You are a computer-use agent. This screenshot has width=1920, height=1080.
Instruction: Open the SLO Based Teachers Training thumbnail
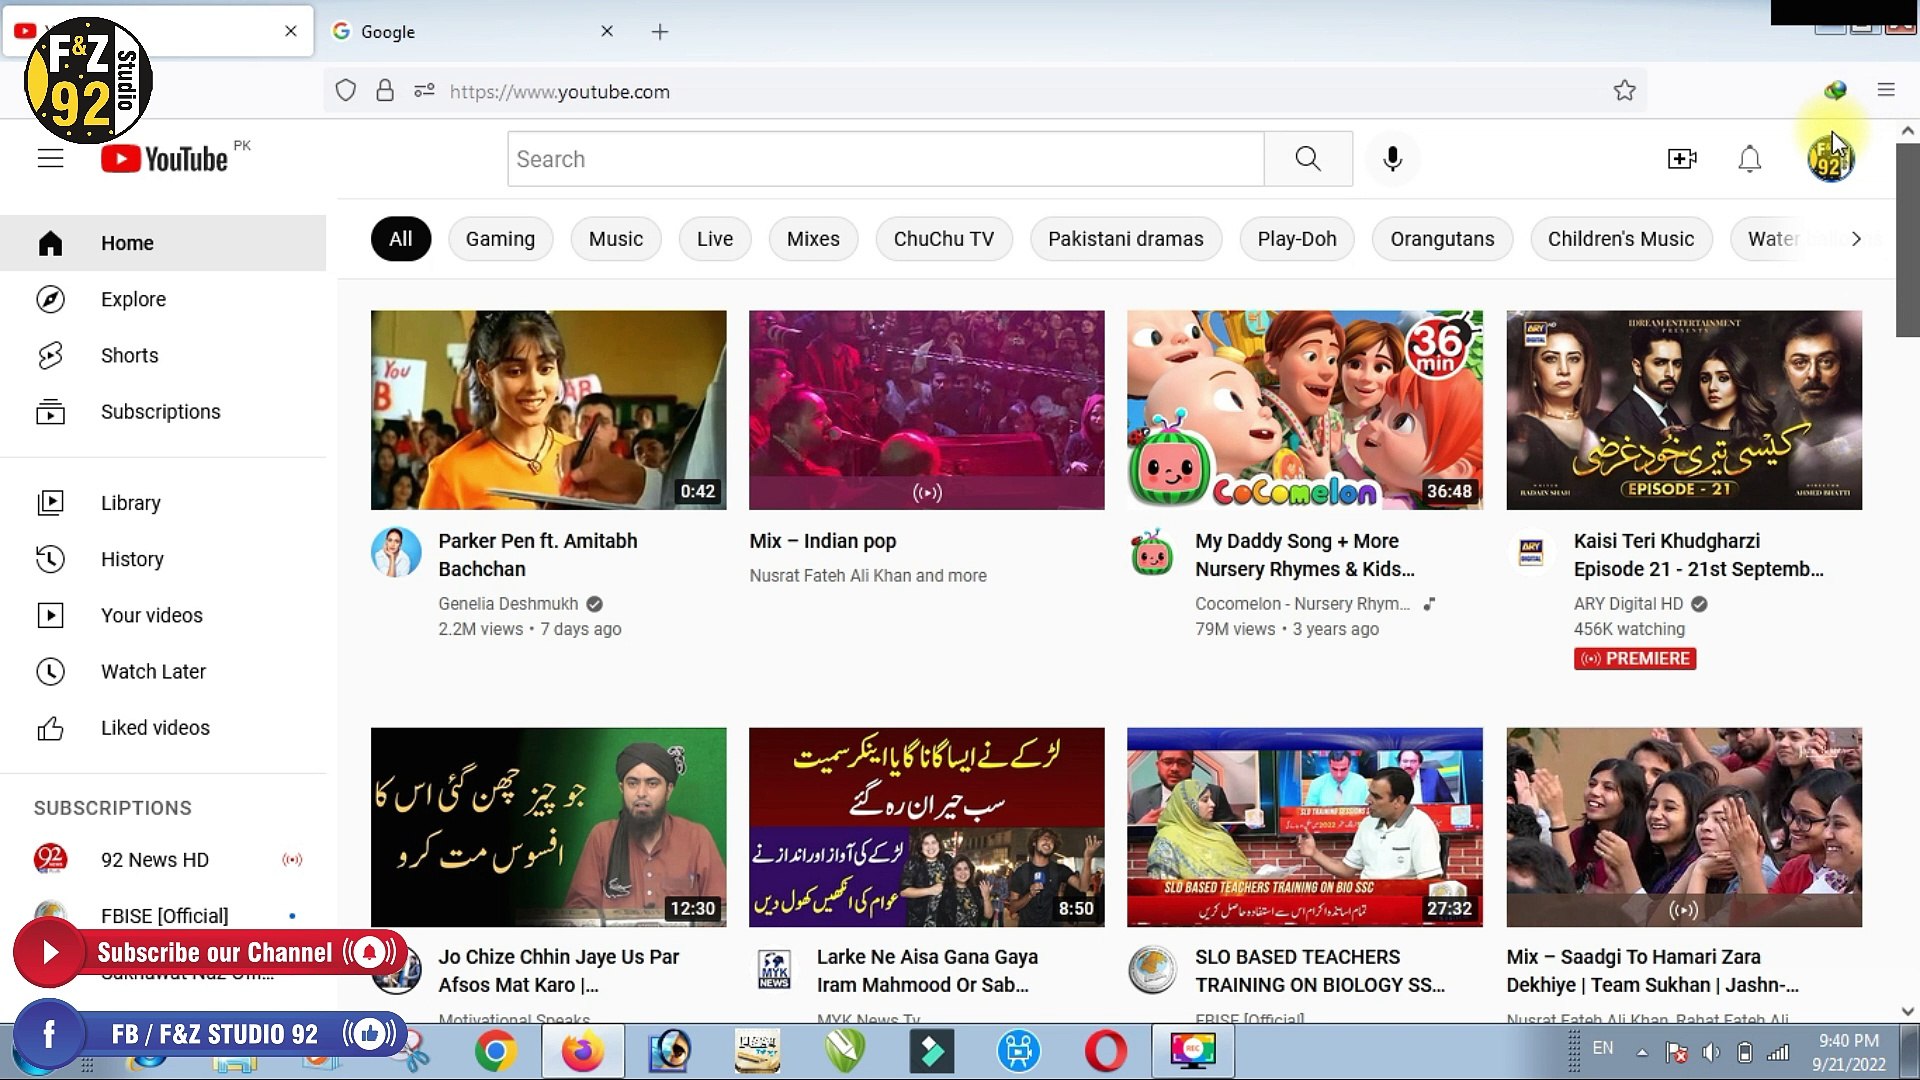coord(1304,827)
